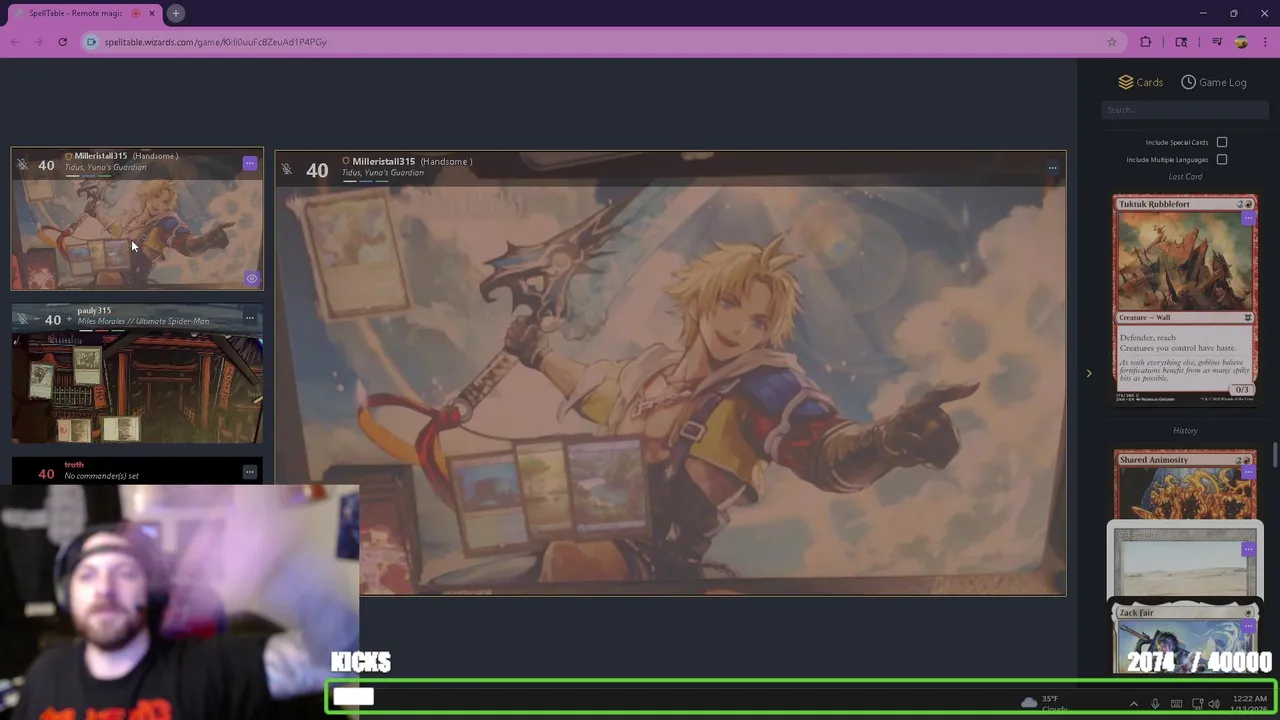
Task: Show hidden system tray icons
Action: click(1133, 704)
